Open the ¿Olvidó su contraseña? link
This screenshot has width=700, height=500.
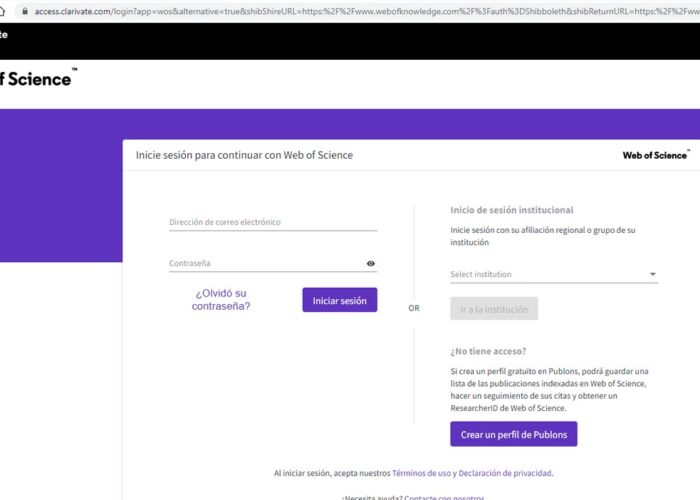click(221, 300)
